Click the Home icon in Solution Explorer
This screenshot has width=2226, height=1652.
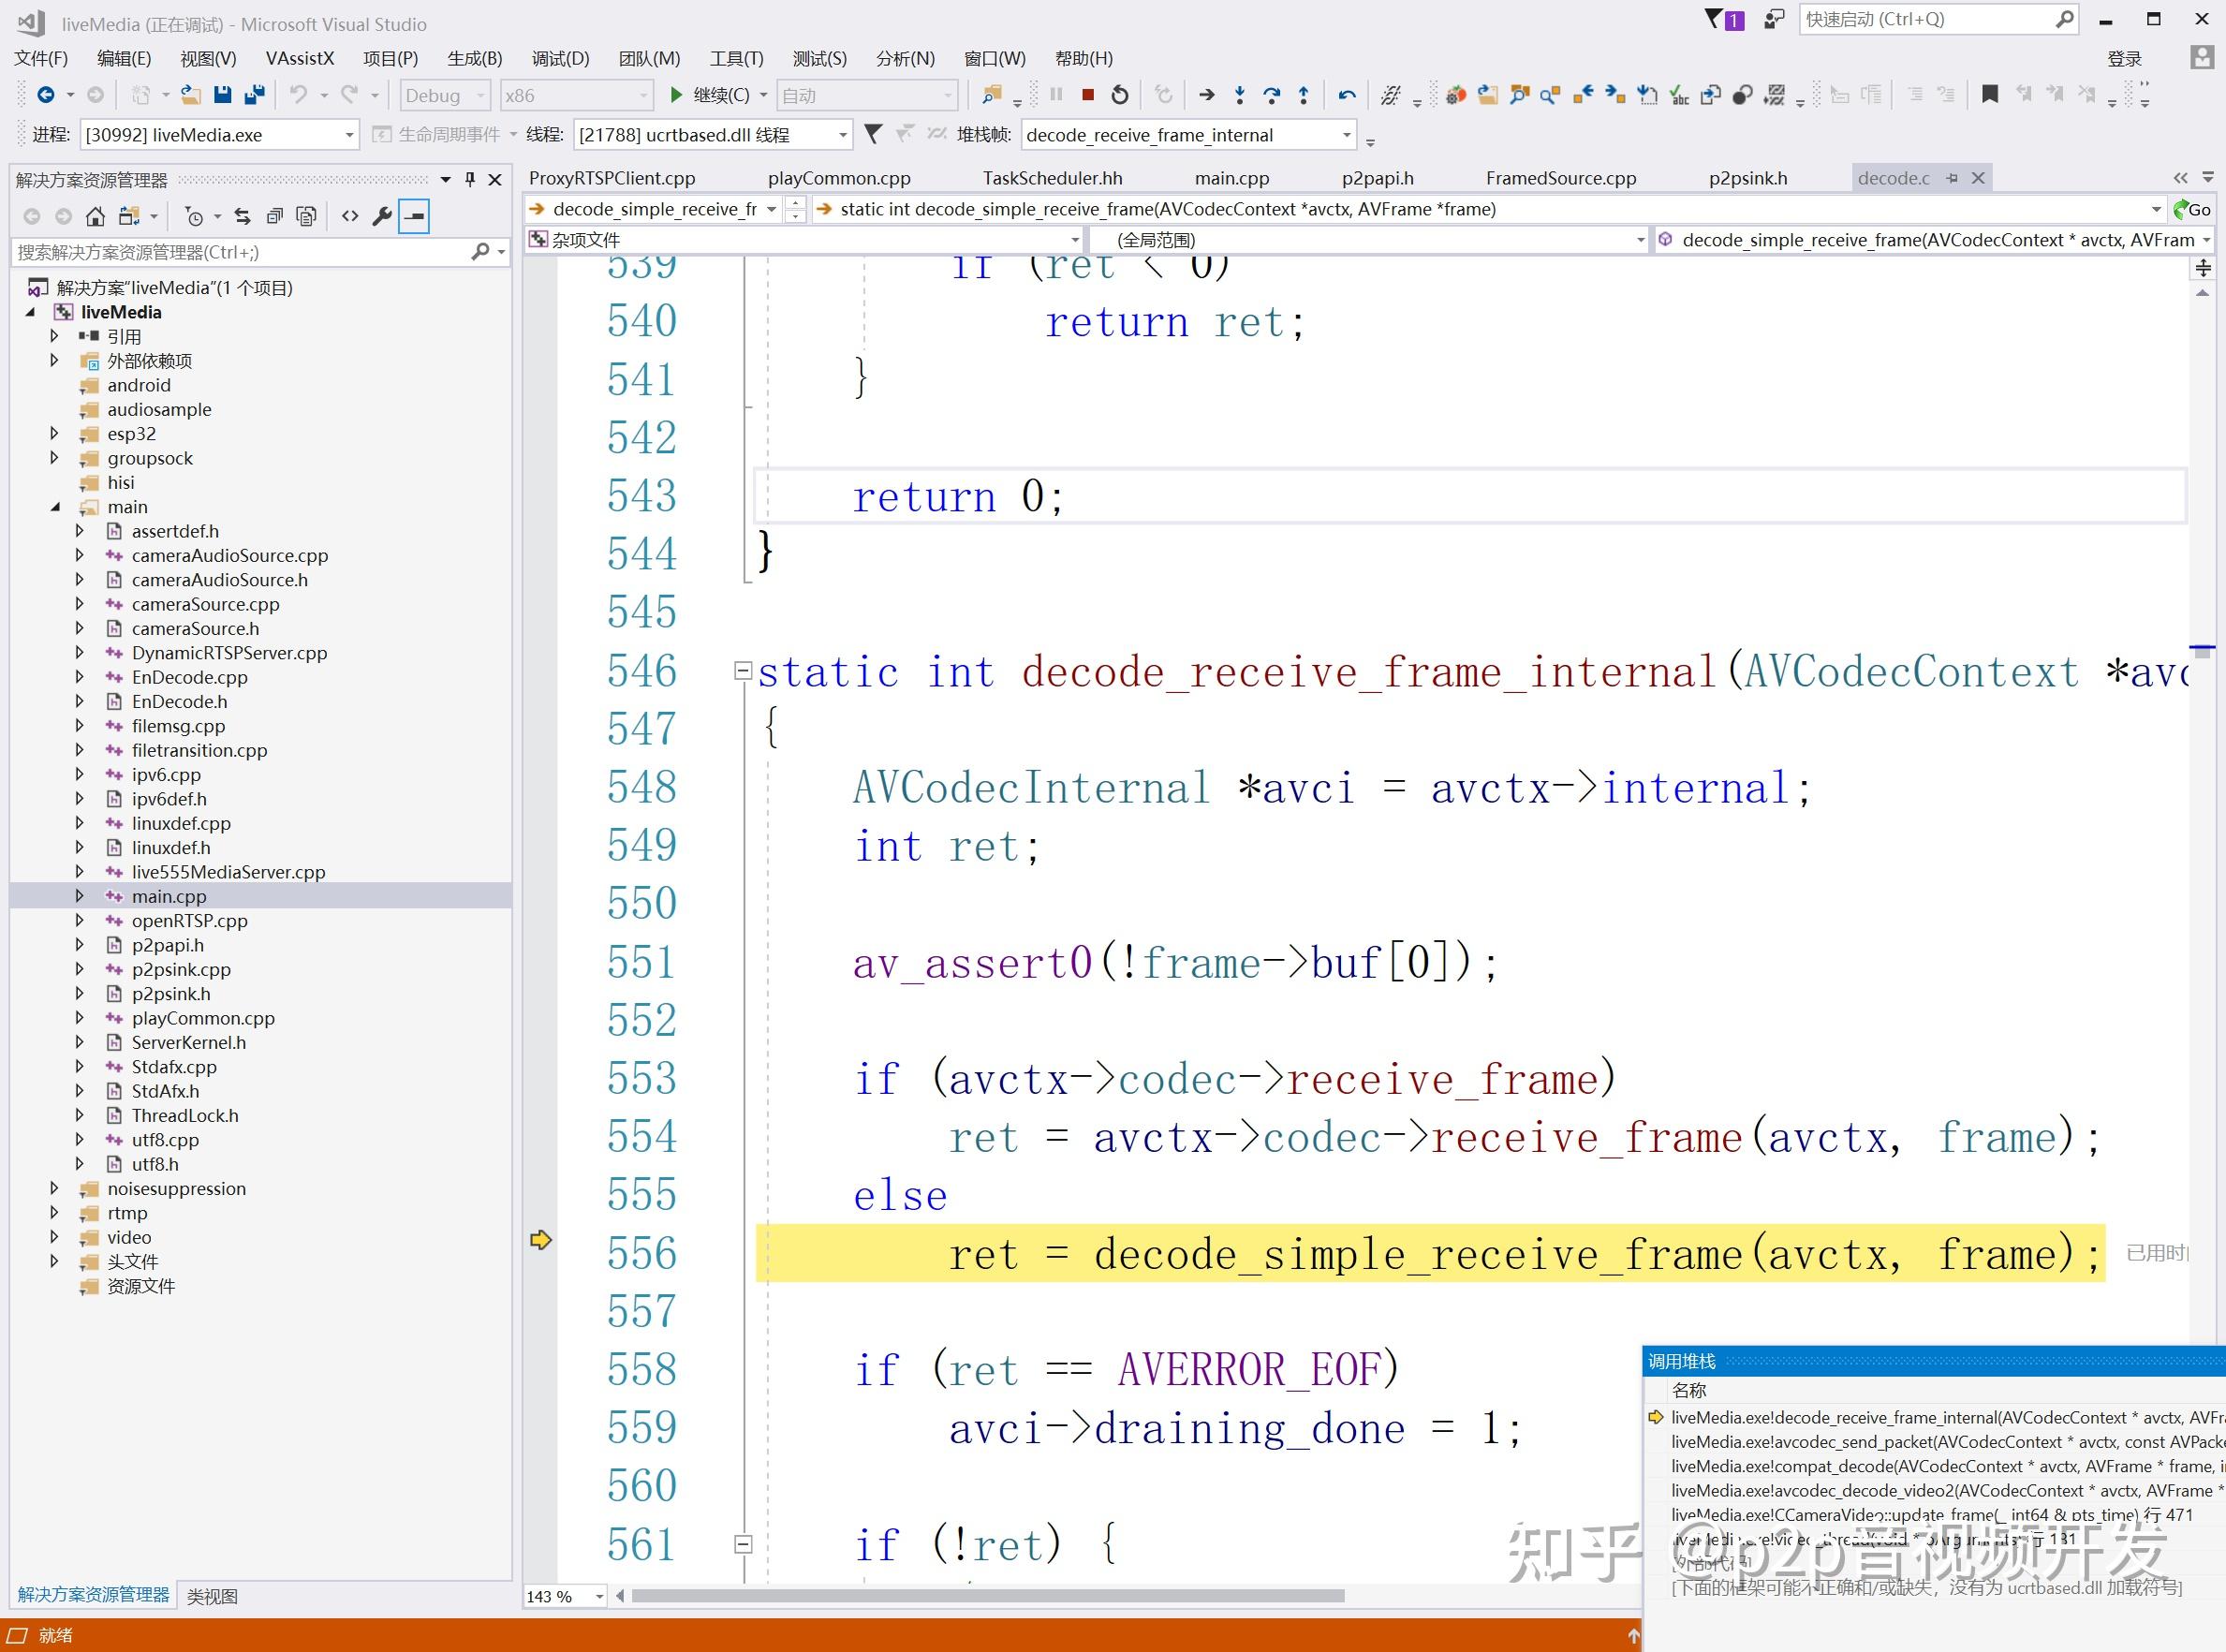[x=95, y=216]
